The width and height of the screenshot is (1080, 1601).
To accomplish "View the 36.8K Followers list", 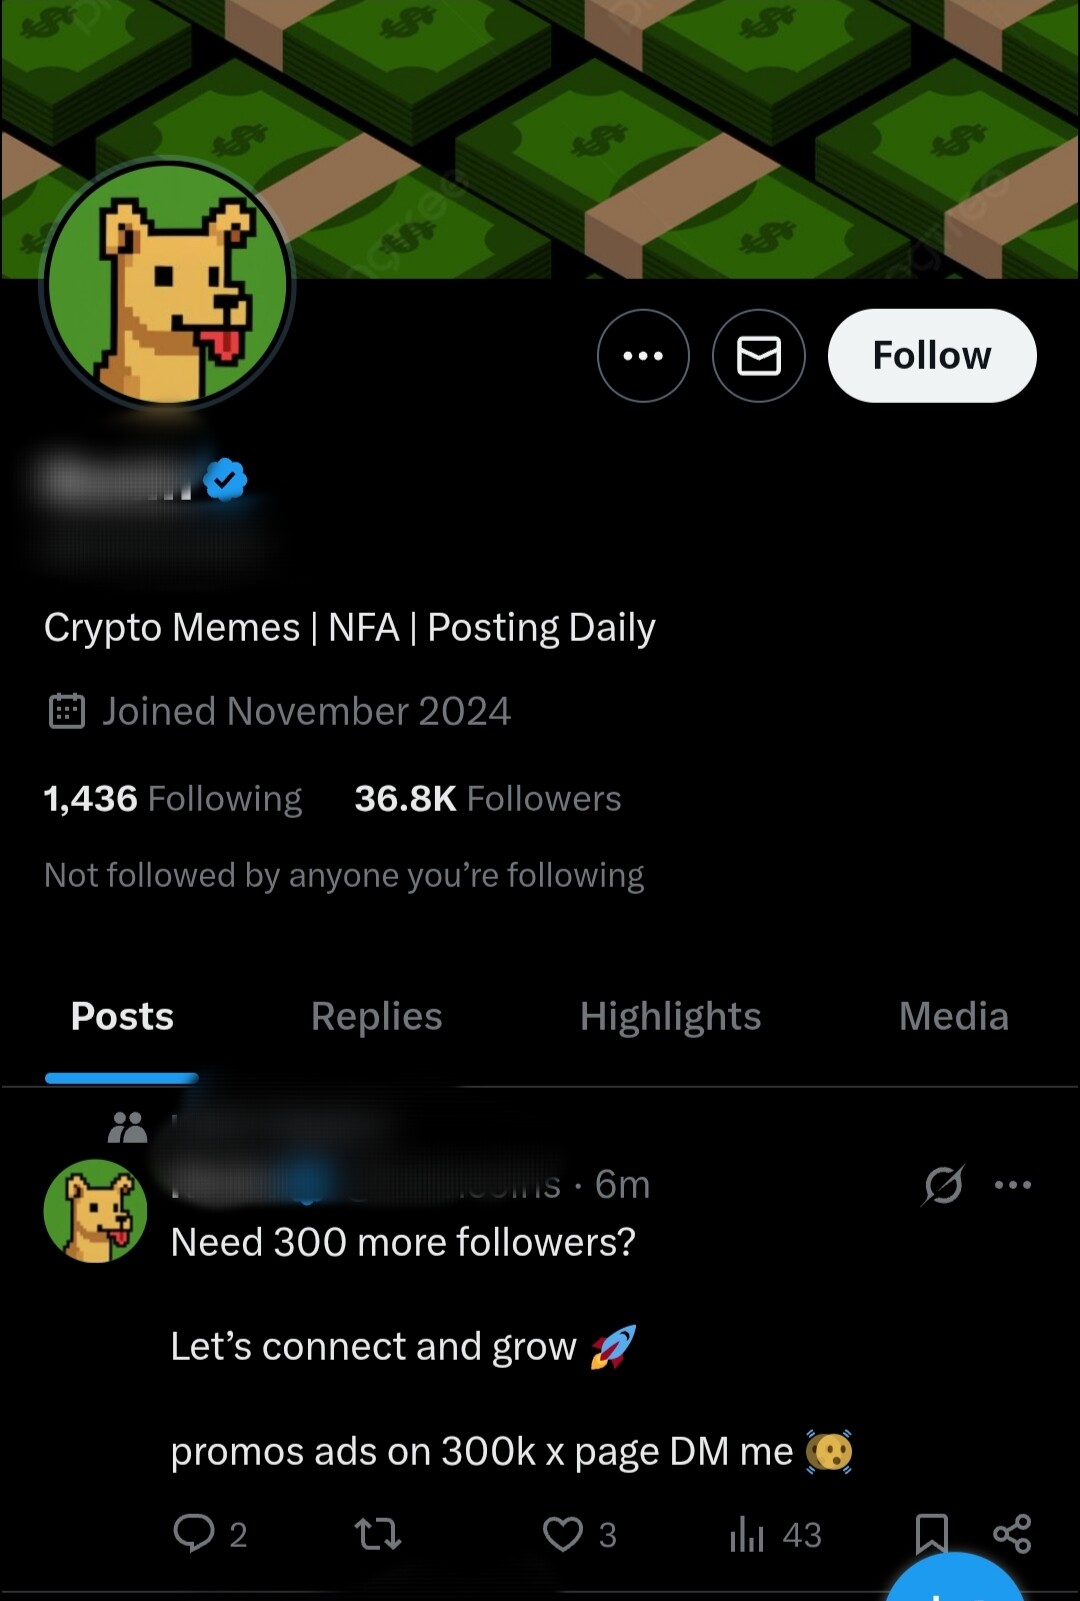I will [x=488, y=799].
